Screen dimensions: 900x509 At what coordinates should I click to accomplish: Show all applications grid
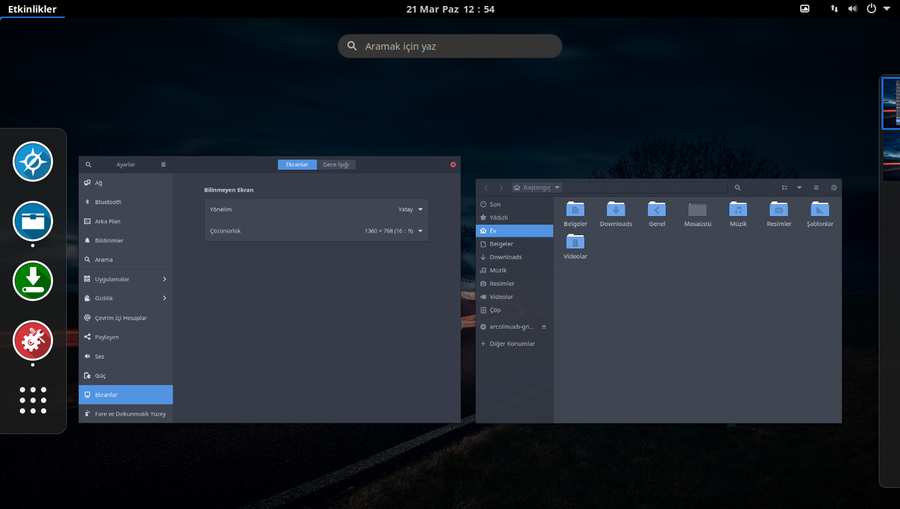point(33,399)
